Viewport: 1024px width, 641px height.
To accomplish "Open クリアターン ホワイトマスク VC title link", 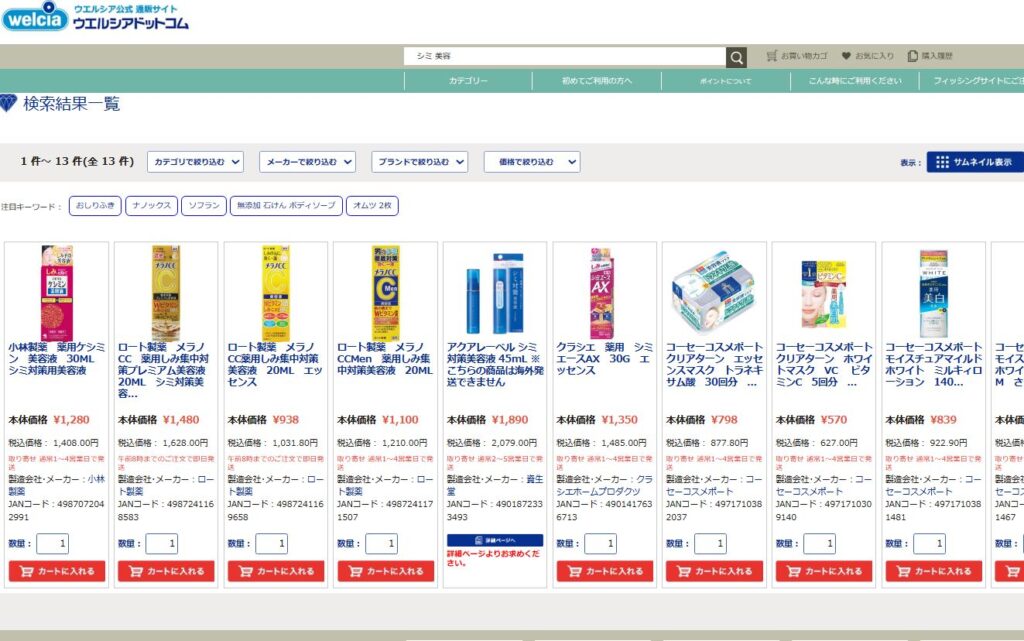I will coord(824,364).
